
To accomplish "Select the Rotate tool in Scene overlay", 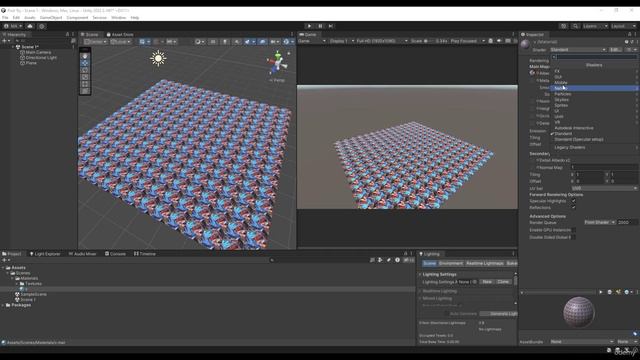I will point(85,70).
